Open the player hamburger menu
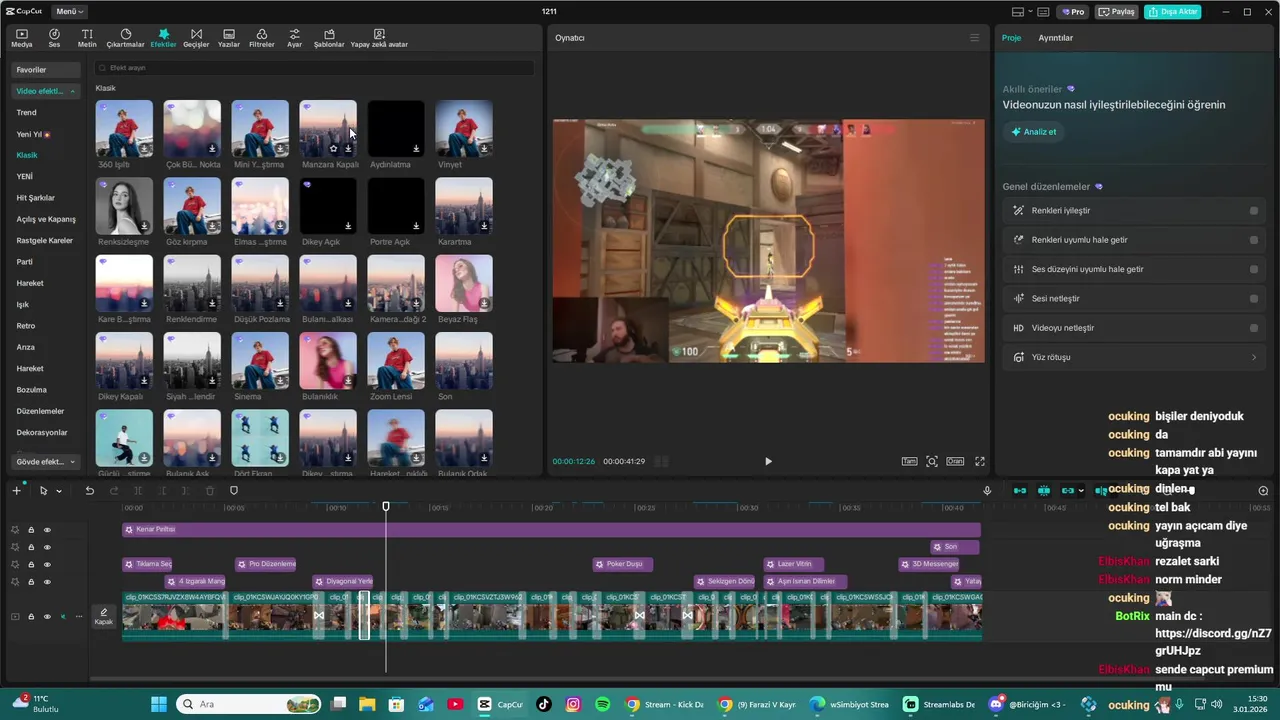This screenshot has width=1280, height=720. click(x=974, y=38)
